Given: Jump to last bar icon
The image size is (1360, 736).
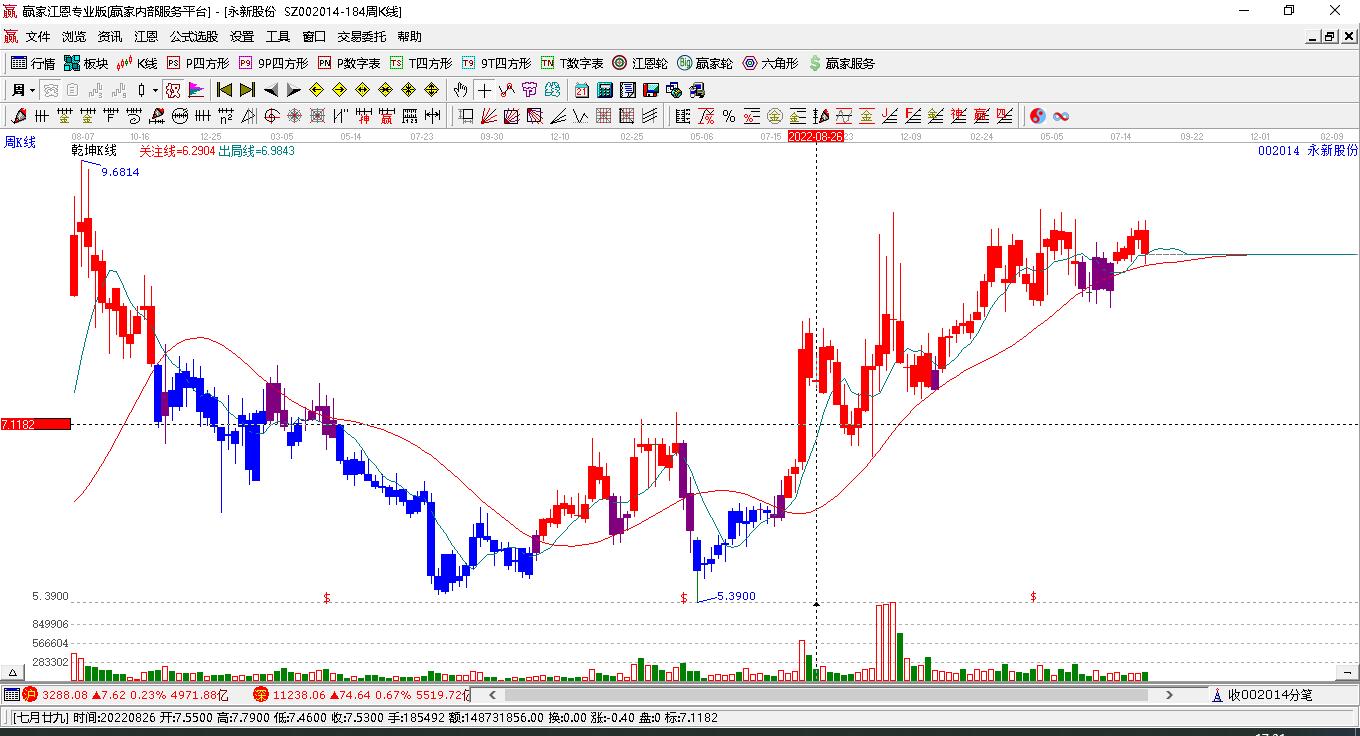Looking at the screenshot, I should pyautogui.click(x=247, y=90).
